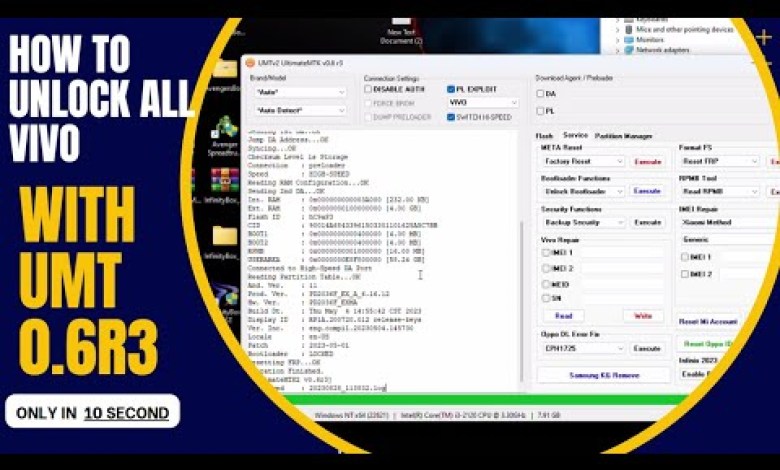
Task: Open the Unlock Bootloader dropdown
Action: (x=582, y=191)
